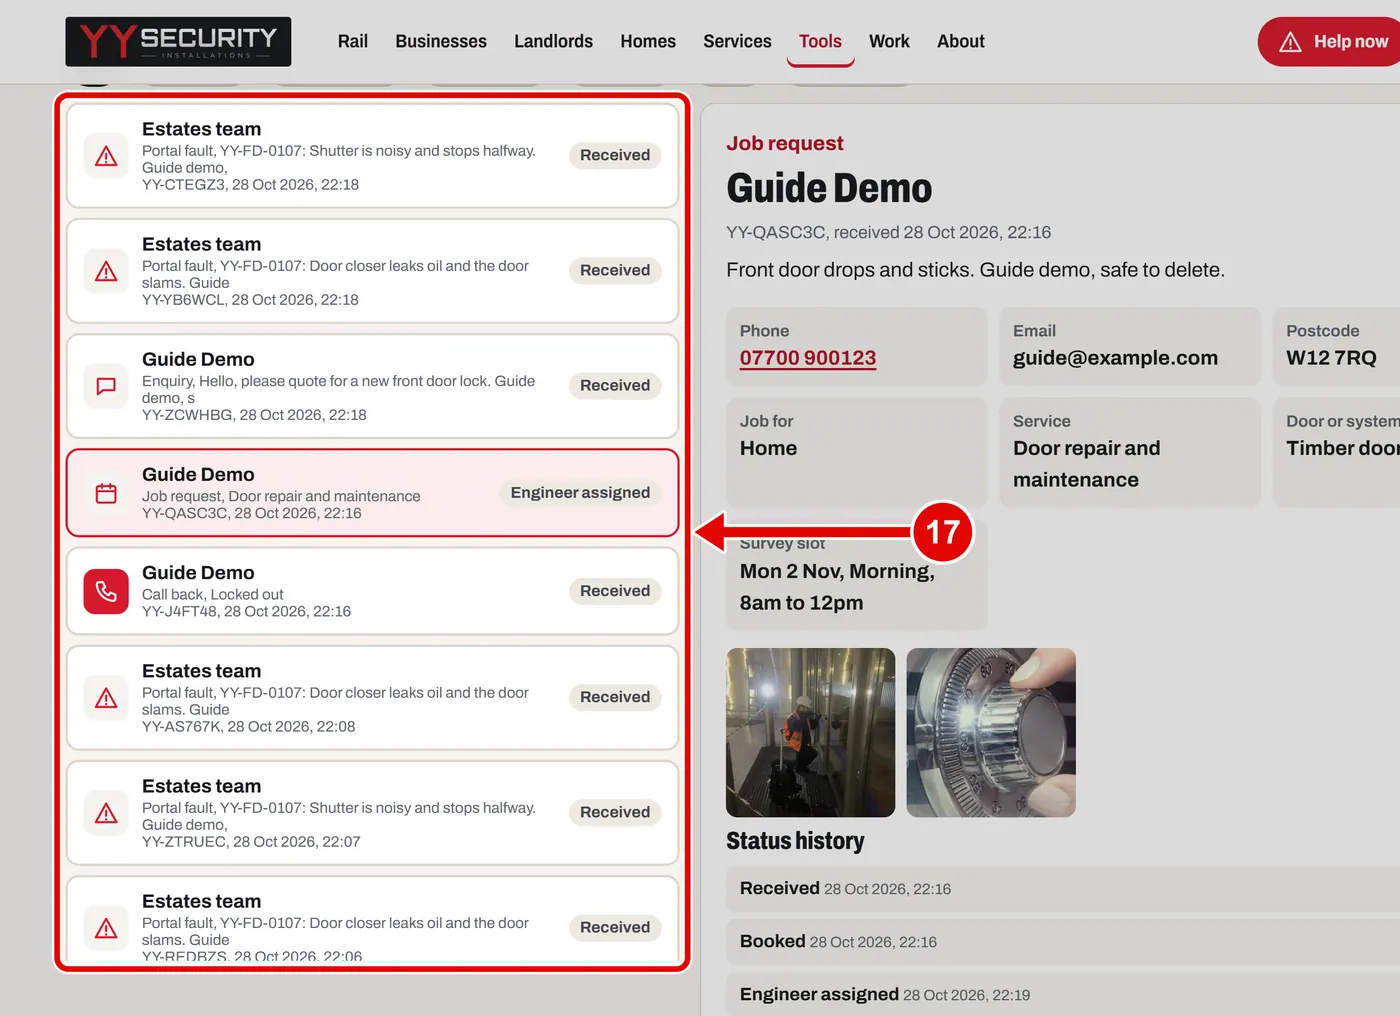Navigate to the Homes page
The width and height of the screenshot is (1400, 1016).
pyautogui.click(x=648, y=41)
